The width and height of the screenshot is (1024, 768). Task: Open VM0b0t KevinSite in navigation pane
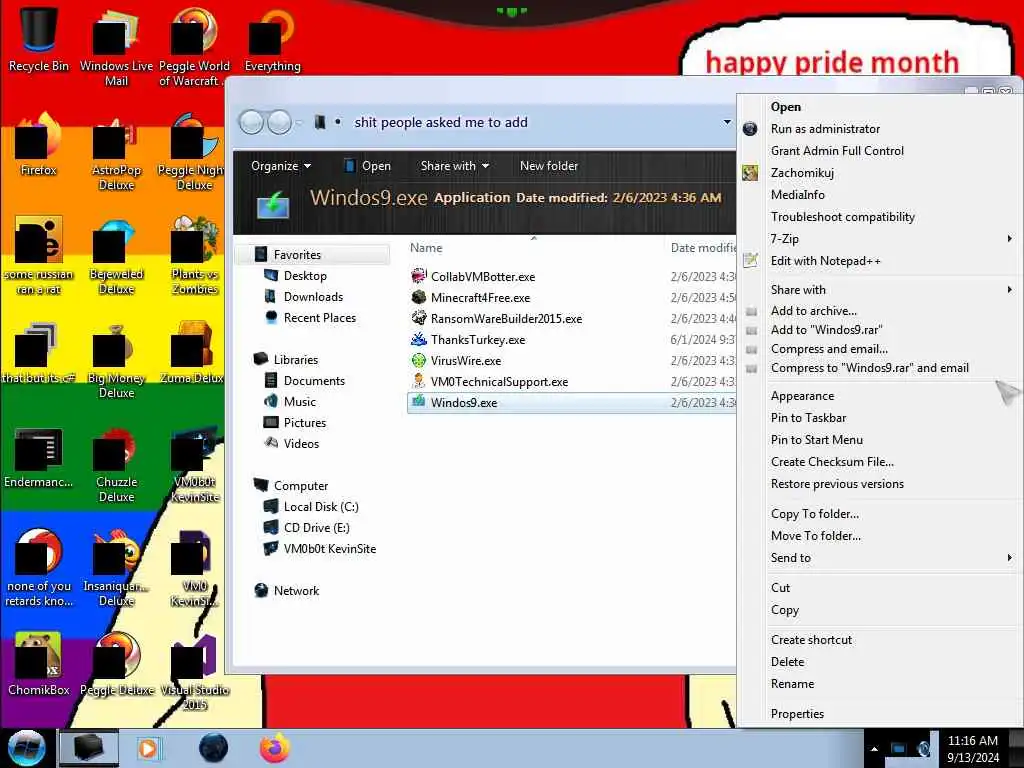[x=329, y=549]
